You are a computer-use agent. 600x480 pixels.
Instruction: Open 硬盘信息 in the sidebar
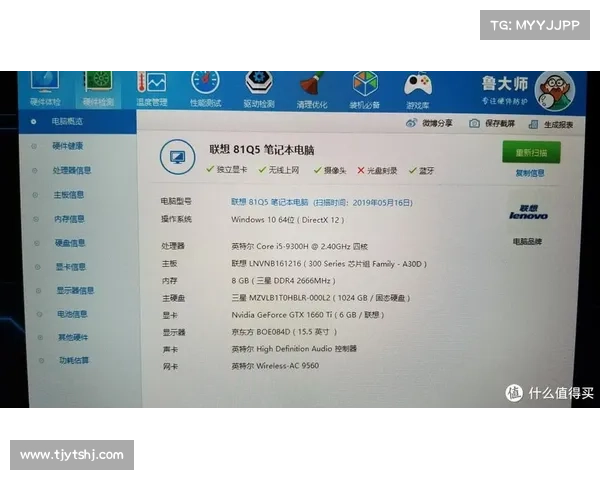pyautogui.click(x=70, y=243)
